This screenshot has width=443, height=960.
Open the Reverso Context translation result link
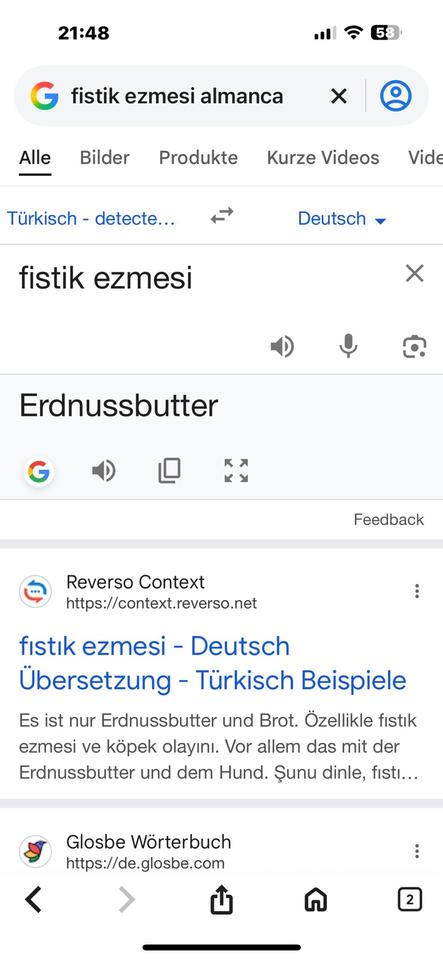[212, 663]
